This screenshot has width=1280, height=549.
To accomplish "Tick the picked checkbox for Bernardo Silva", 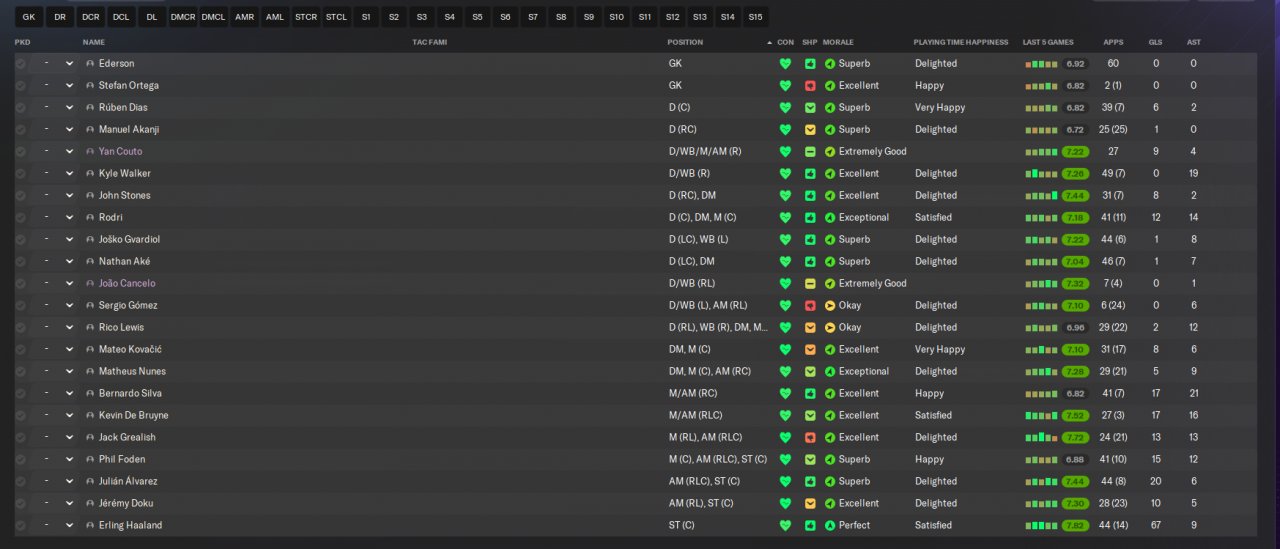I will pos(20,393).
